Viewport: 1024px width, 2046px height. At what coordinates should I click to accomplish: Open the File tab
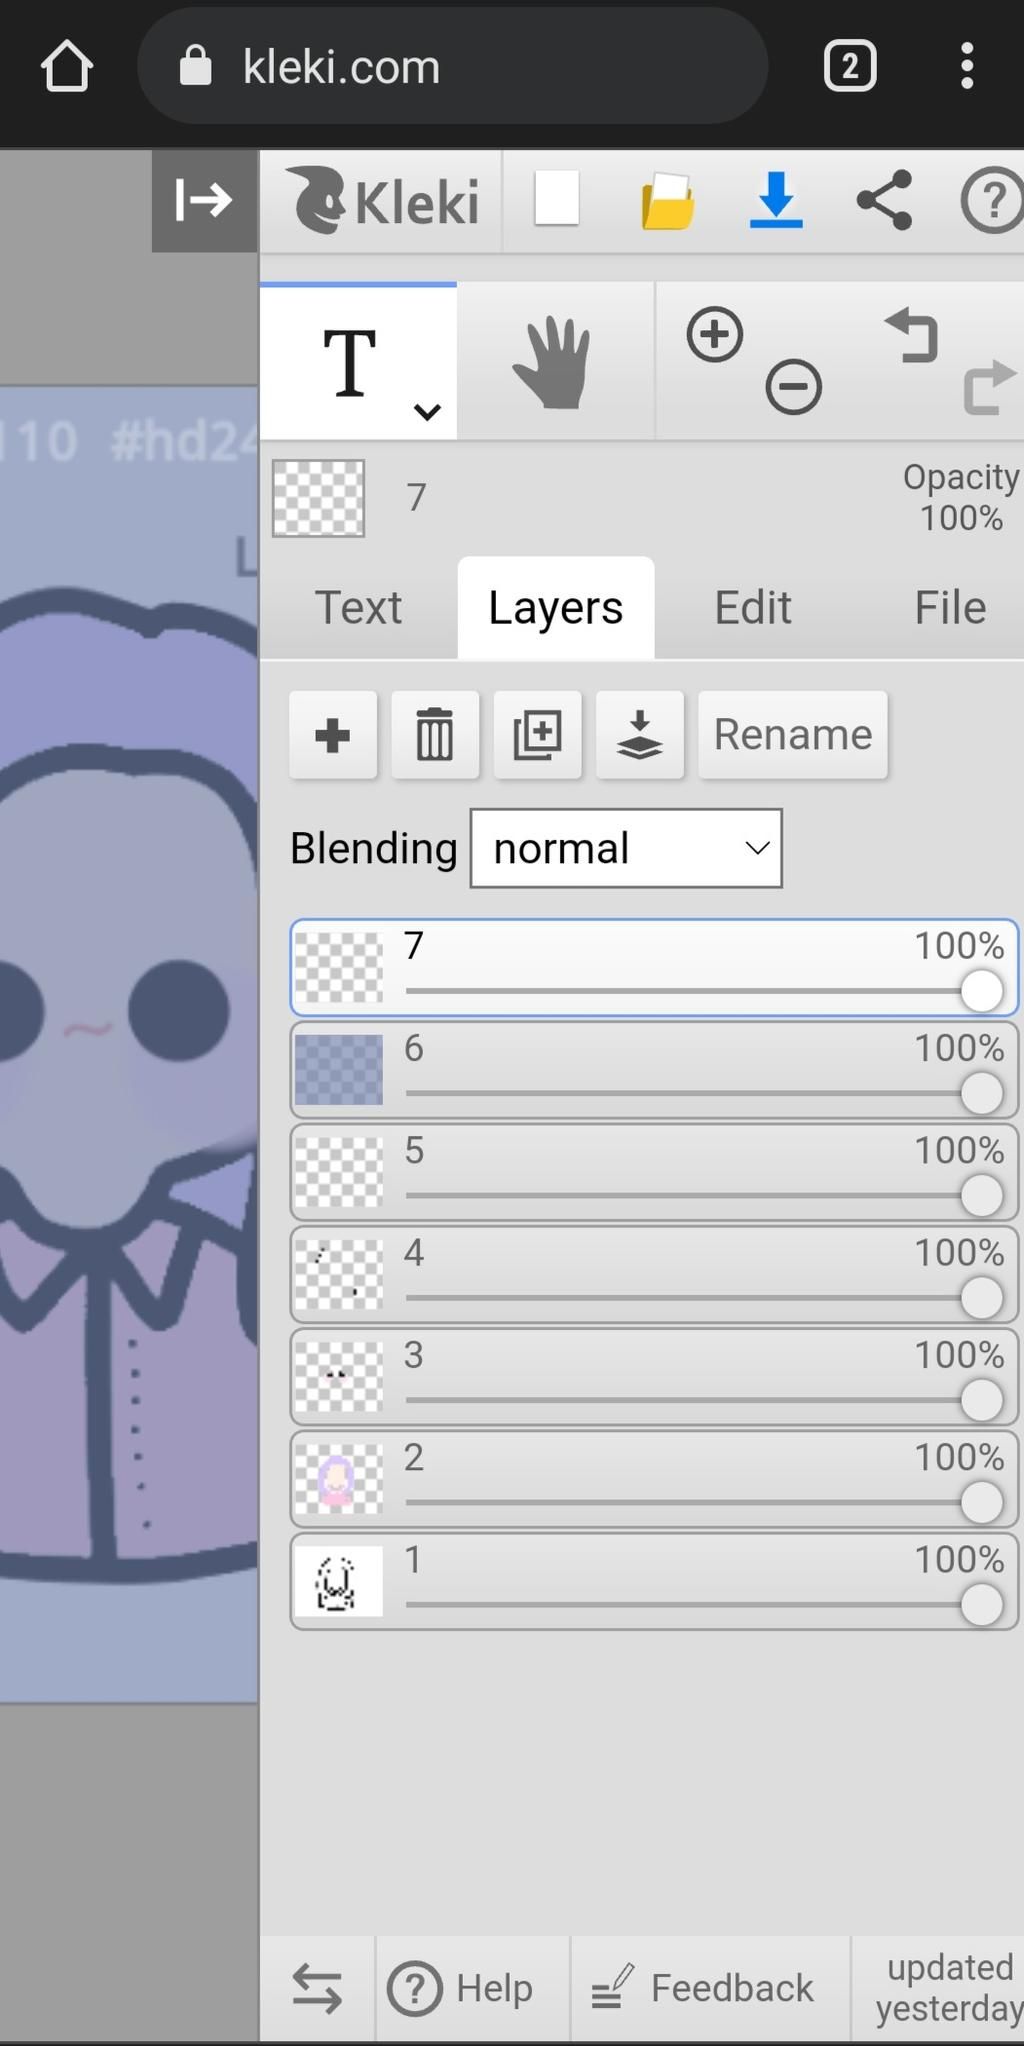949,608
